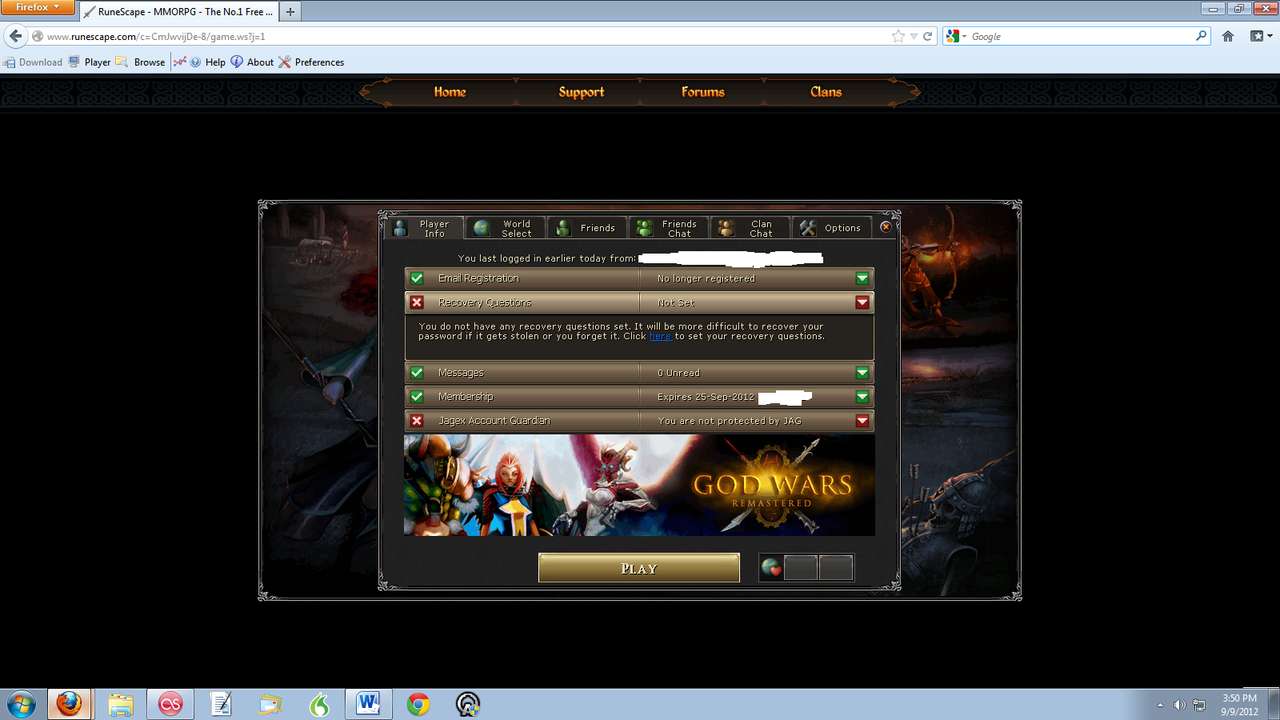Collapse the Recovery Questions row arrow
The width and height of the screenshot is (1280, 720).
862,302
